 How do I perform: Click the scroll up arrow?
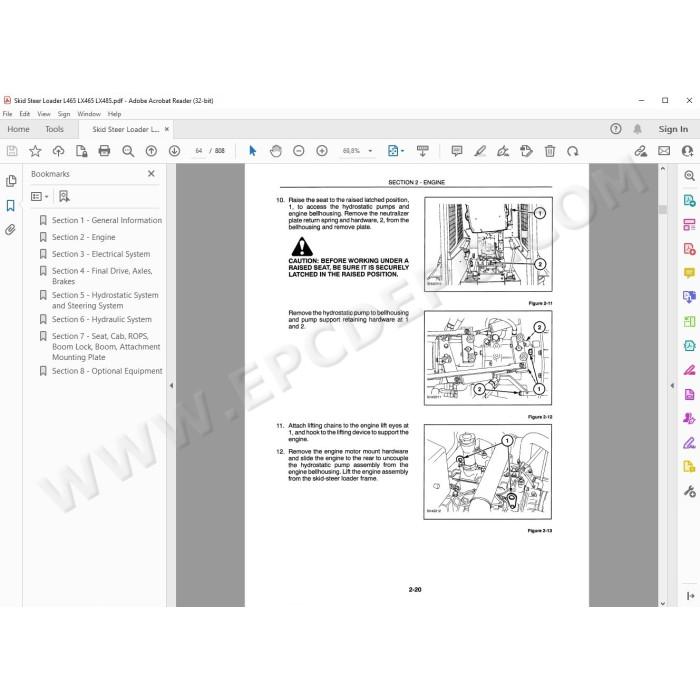(x=663, y=168)
